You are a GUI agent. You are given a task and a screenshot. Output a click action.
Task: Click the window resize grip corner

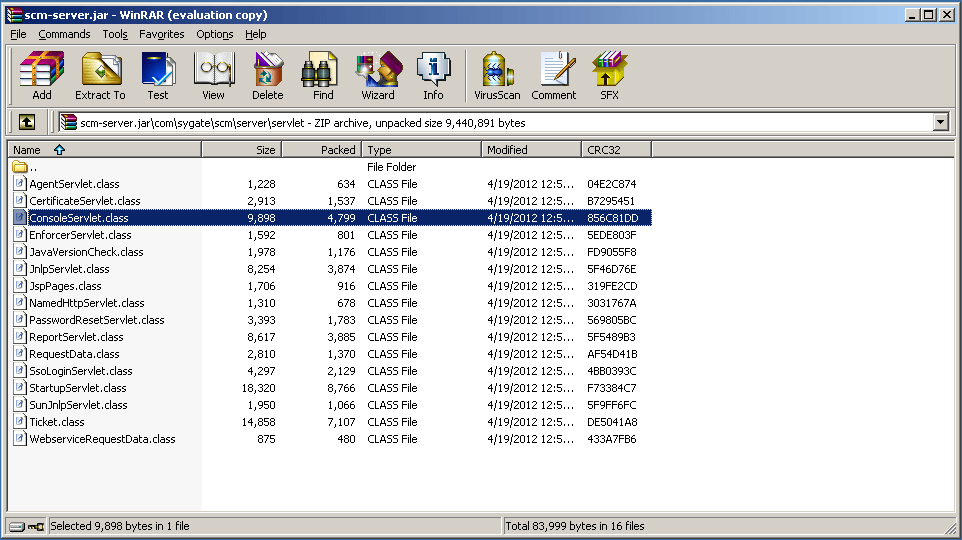950,528
